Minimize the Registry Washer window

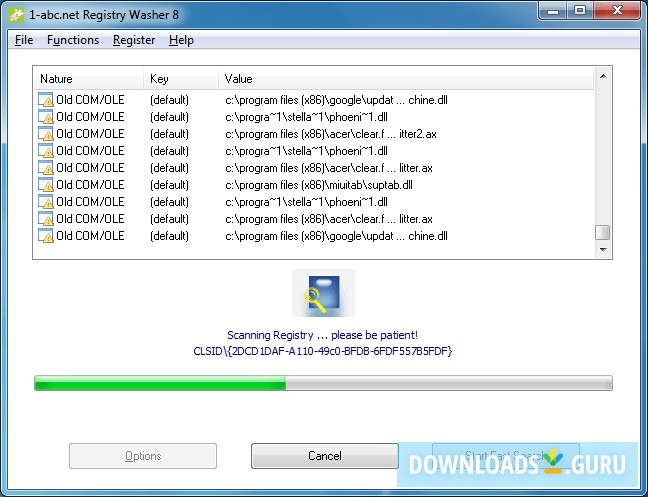(x=553, y=11)
